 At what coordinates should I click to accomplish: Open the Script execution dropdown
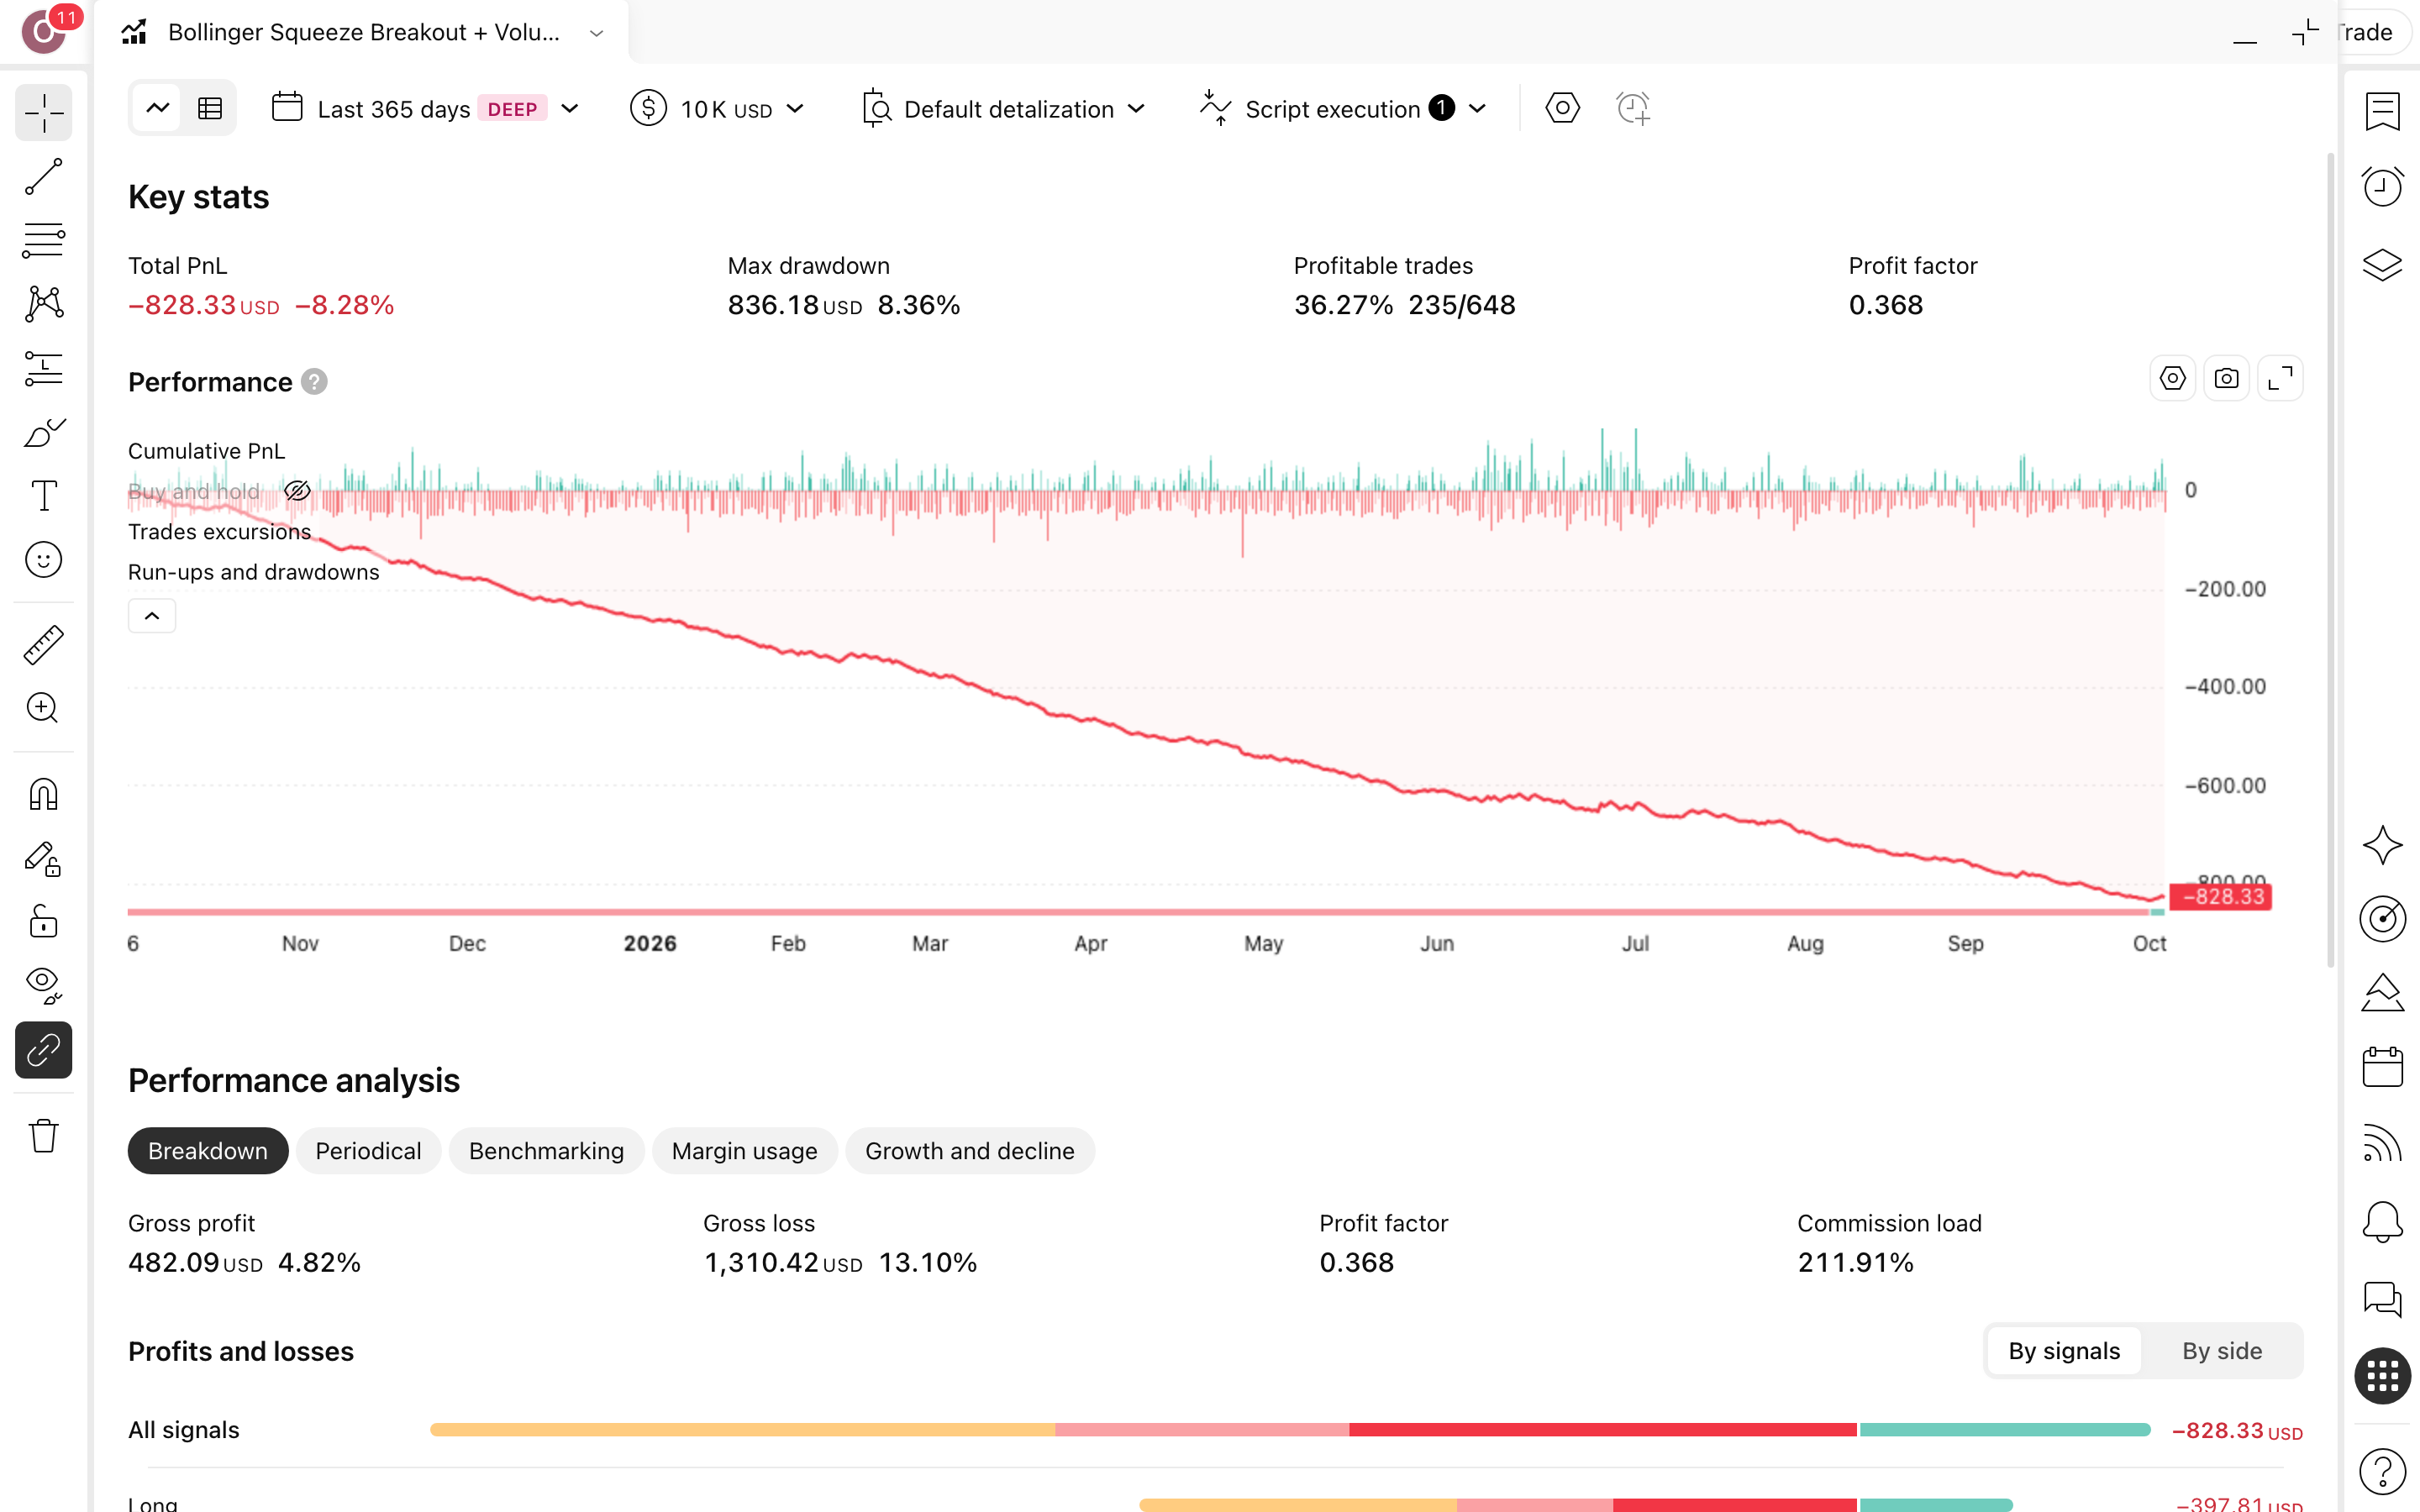pos(1344,108)
